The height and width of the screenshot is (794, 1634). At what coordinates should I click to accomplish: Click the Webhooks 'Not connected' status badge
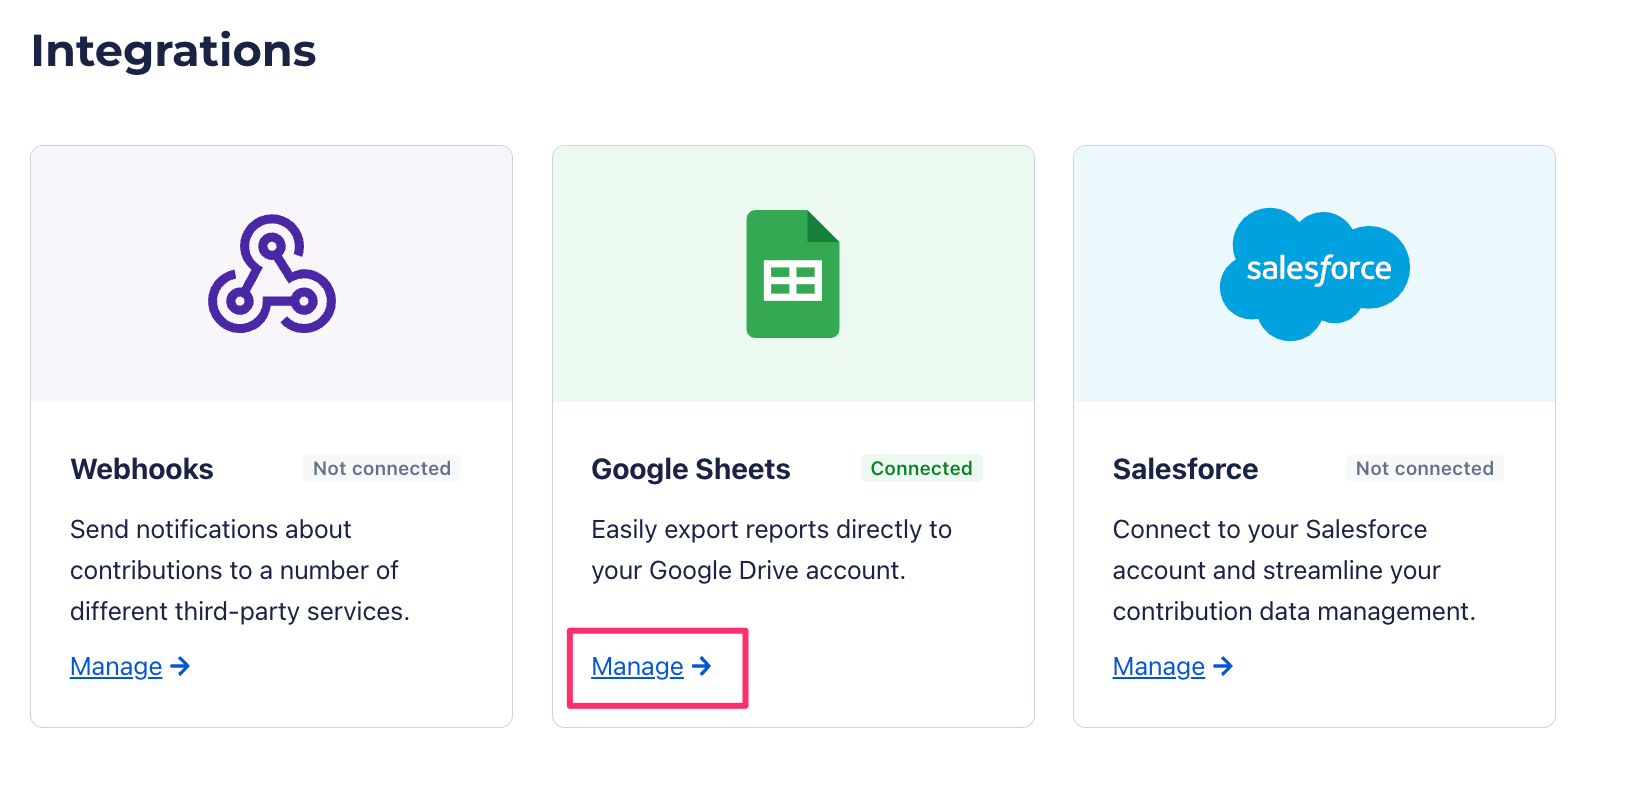[x=381, y=468]
